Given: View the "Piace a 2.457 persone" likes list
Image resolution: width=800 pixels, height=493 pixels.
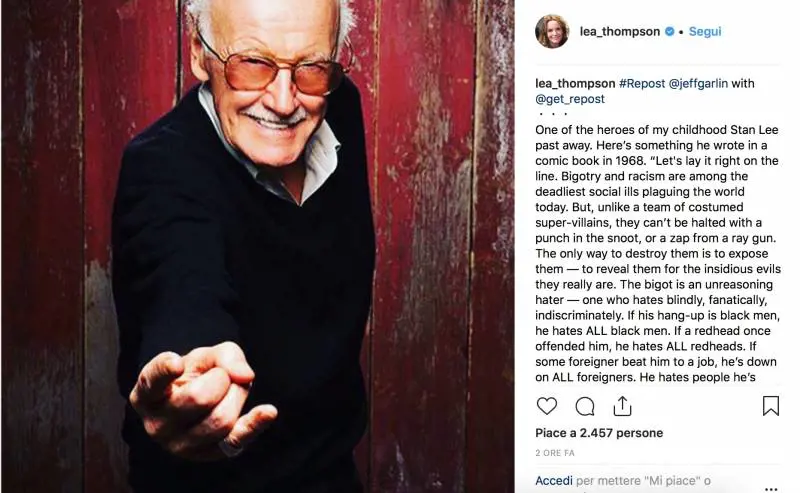Looking at the screenshot, I should click(599, 433).
